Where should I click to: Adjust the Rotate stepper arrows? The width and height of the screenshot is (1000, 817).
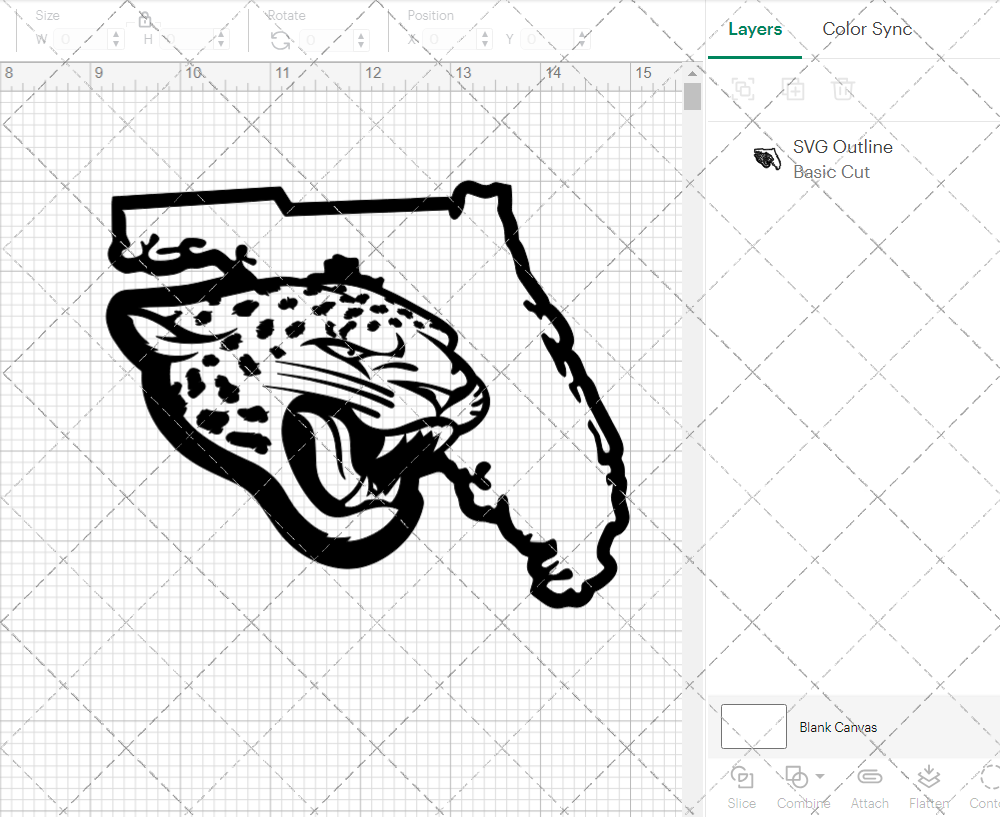(x=361, y=40)
